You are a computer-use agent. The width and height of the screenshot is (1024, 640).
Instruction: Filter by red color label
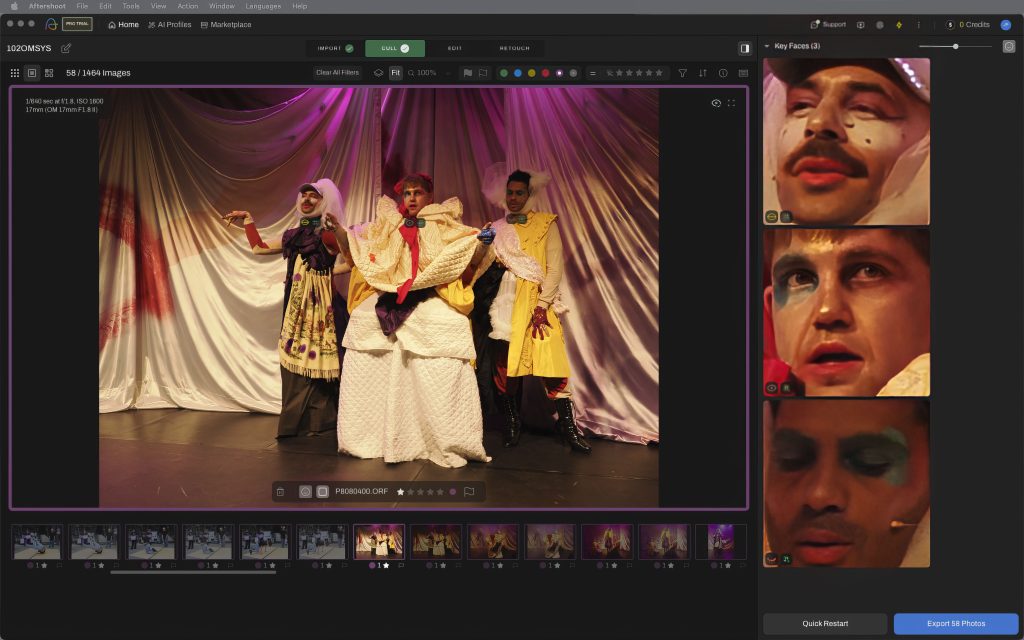tap(545, 73)
